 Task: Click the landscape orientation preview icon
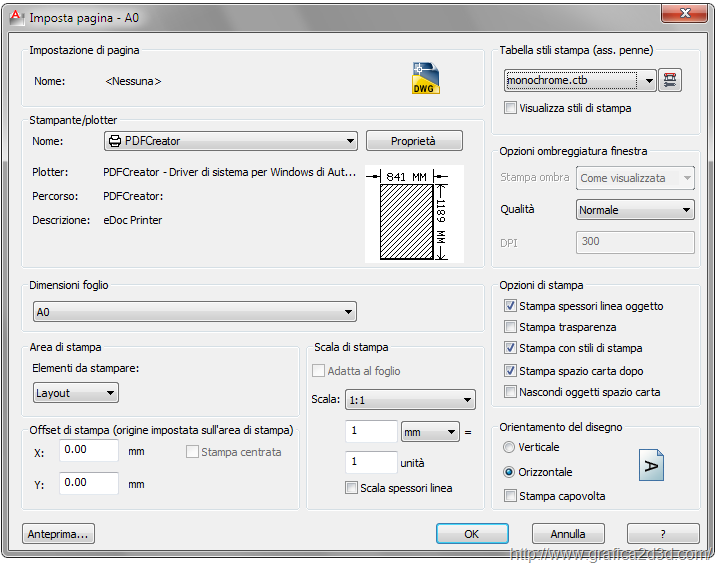point(651,465)
